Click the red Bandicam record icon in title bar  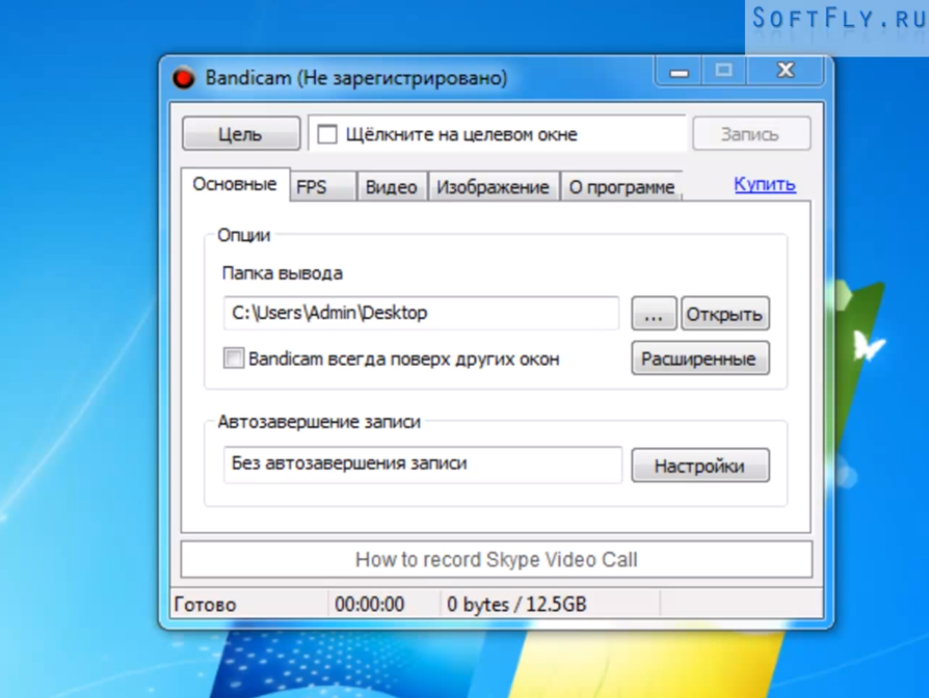point(183,78)
